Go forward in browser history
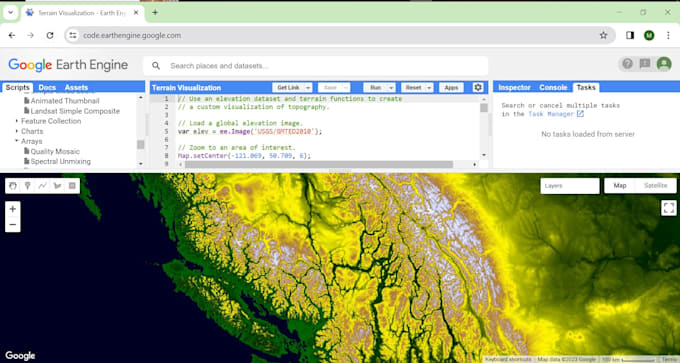This screenshot has width=680, height=363. coord(30,36)
